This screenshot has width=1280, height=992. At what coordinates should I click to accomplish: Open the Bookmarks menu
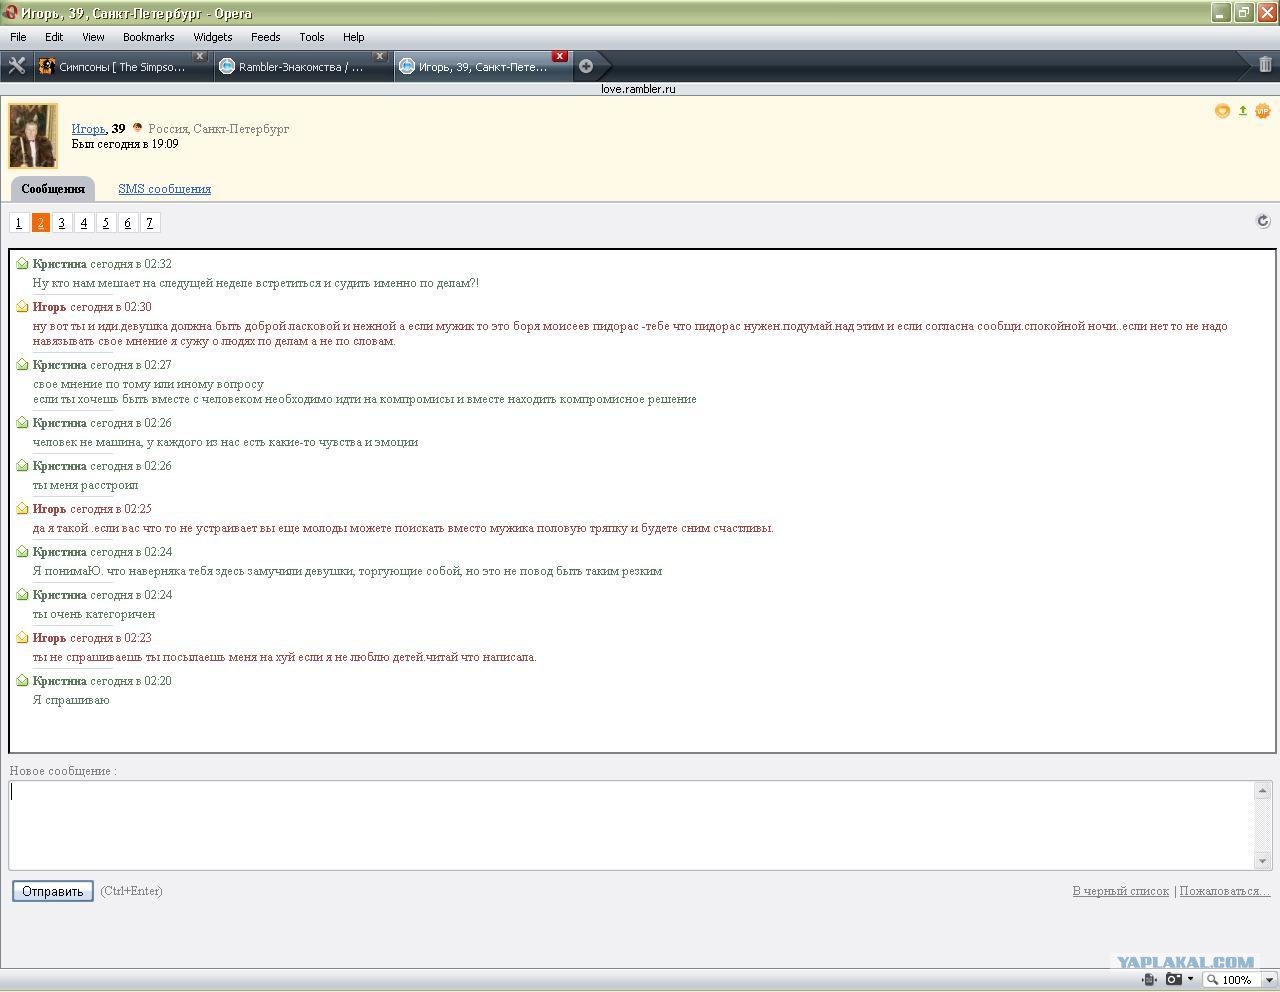point(149,37)
